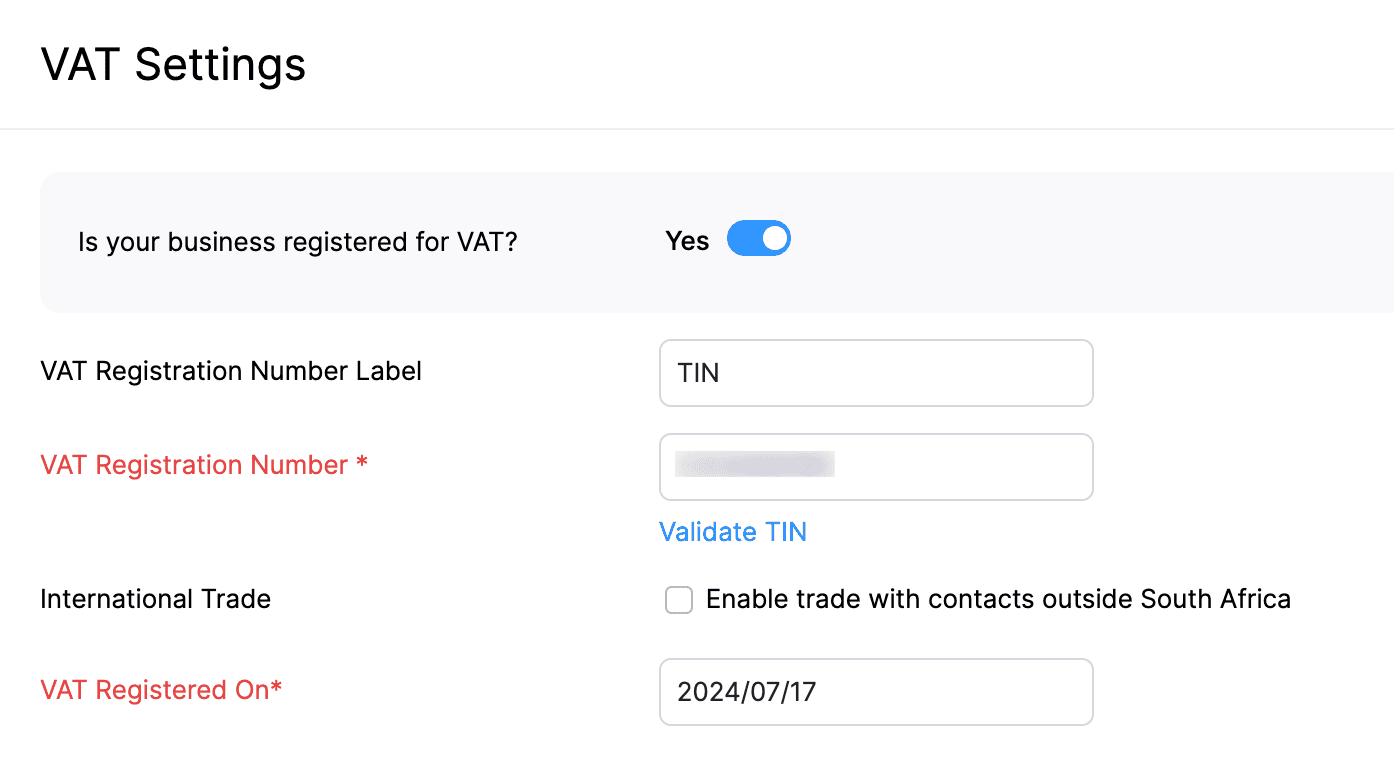Click the 2024/07/17 date value
Image resolution: width=1394 pixels, height=780 pixels.
tap(746, 692)
